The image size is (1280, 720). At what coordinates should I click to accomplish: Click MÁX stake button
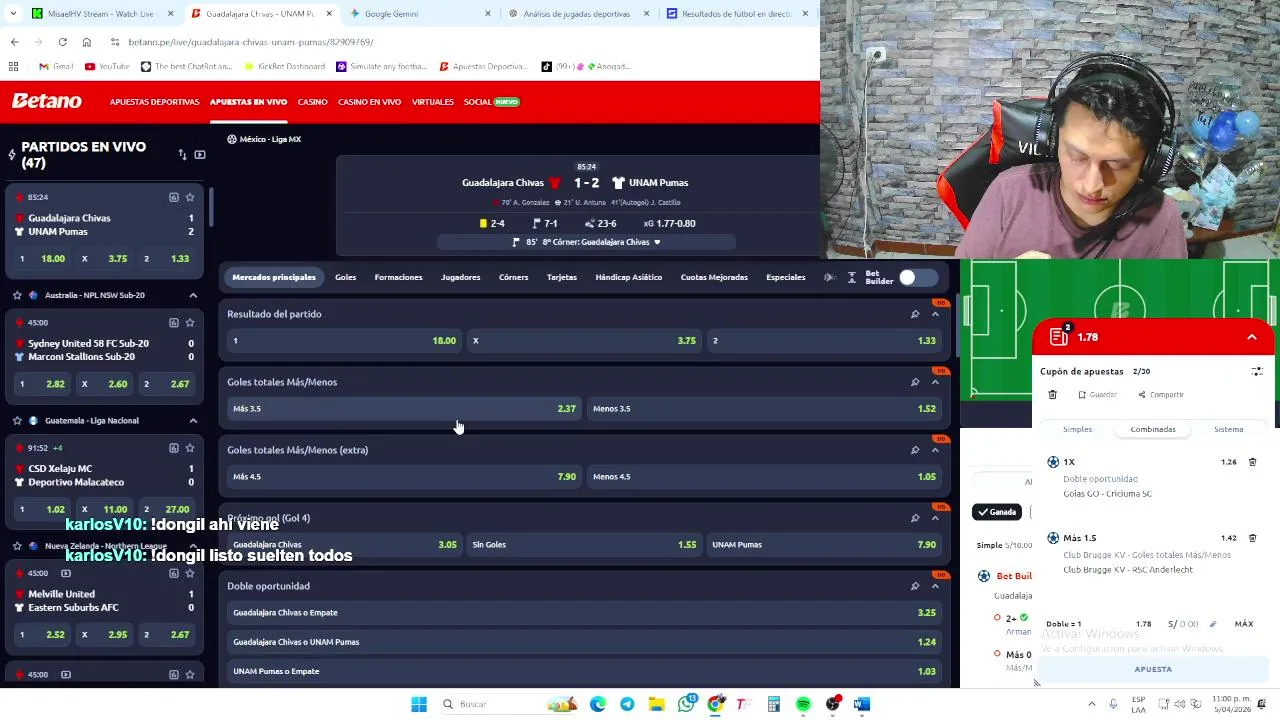[x=1244, y=624]
